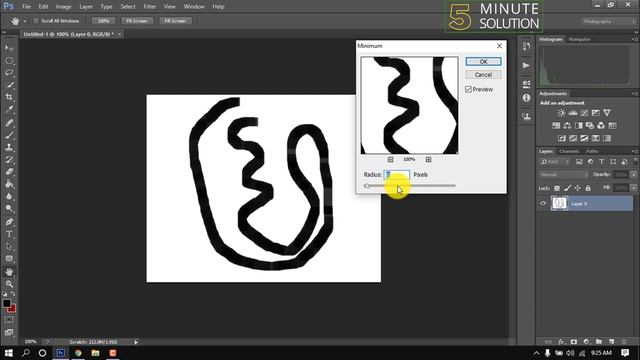Select the Brush tool

point(9,135)
